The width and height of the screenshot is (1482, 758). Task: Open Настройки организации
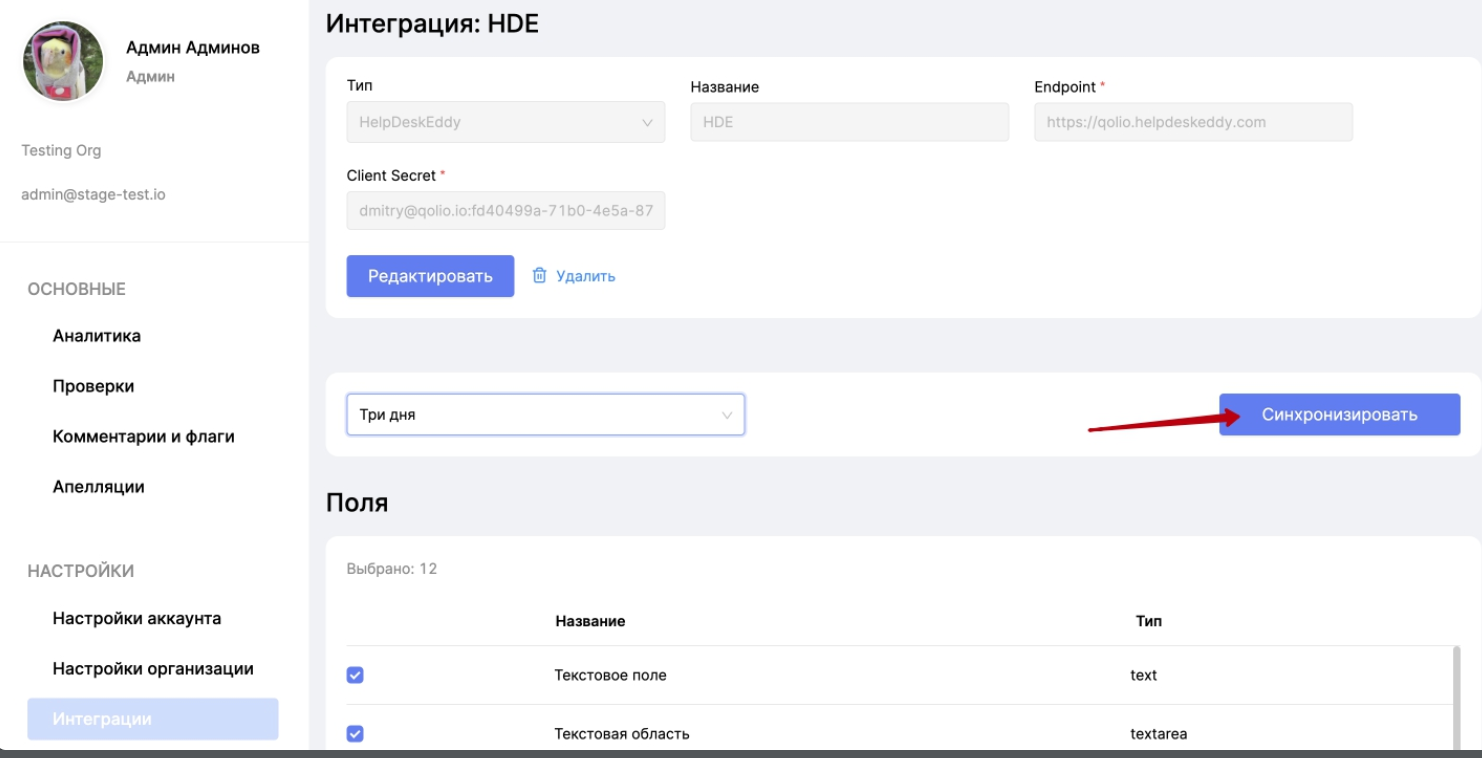click(153, 668)
